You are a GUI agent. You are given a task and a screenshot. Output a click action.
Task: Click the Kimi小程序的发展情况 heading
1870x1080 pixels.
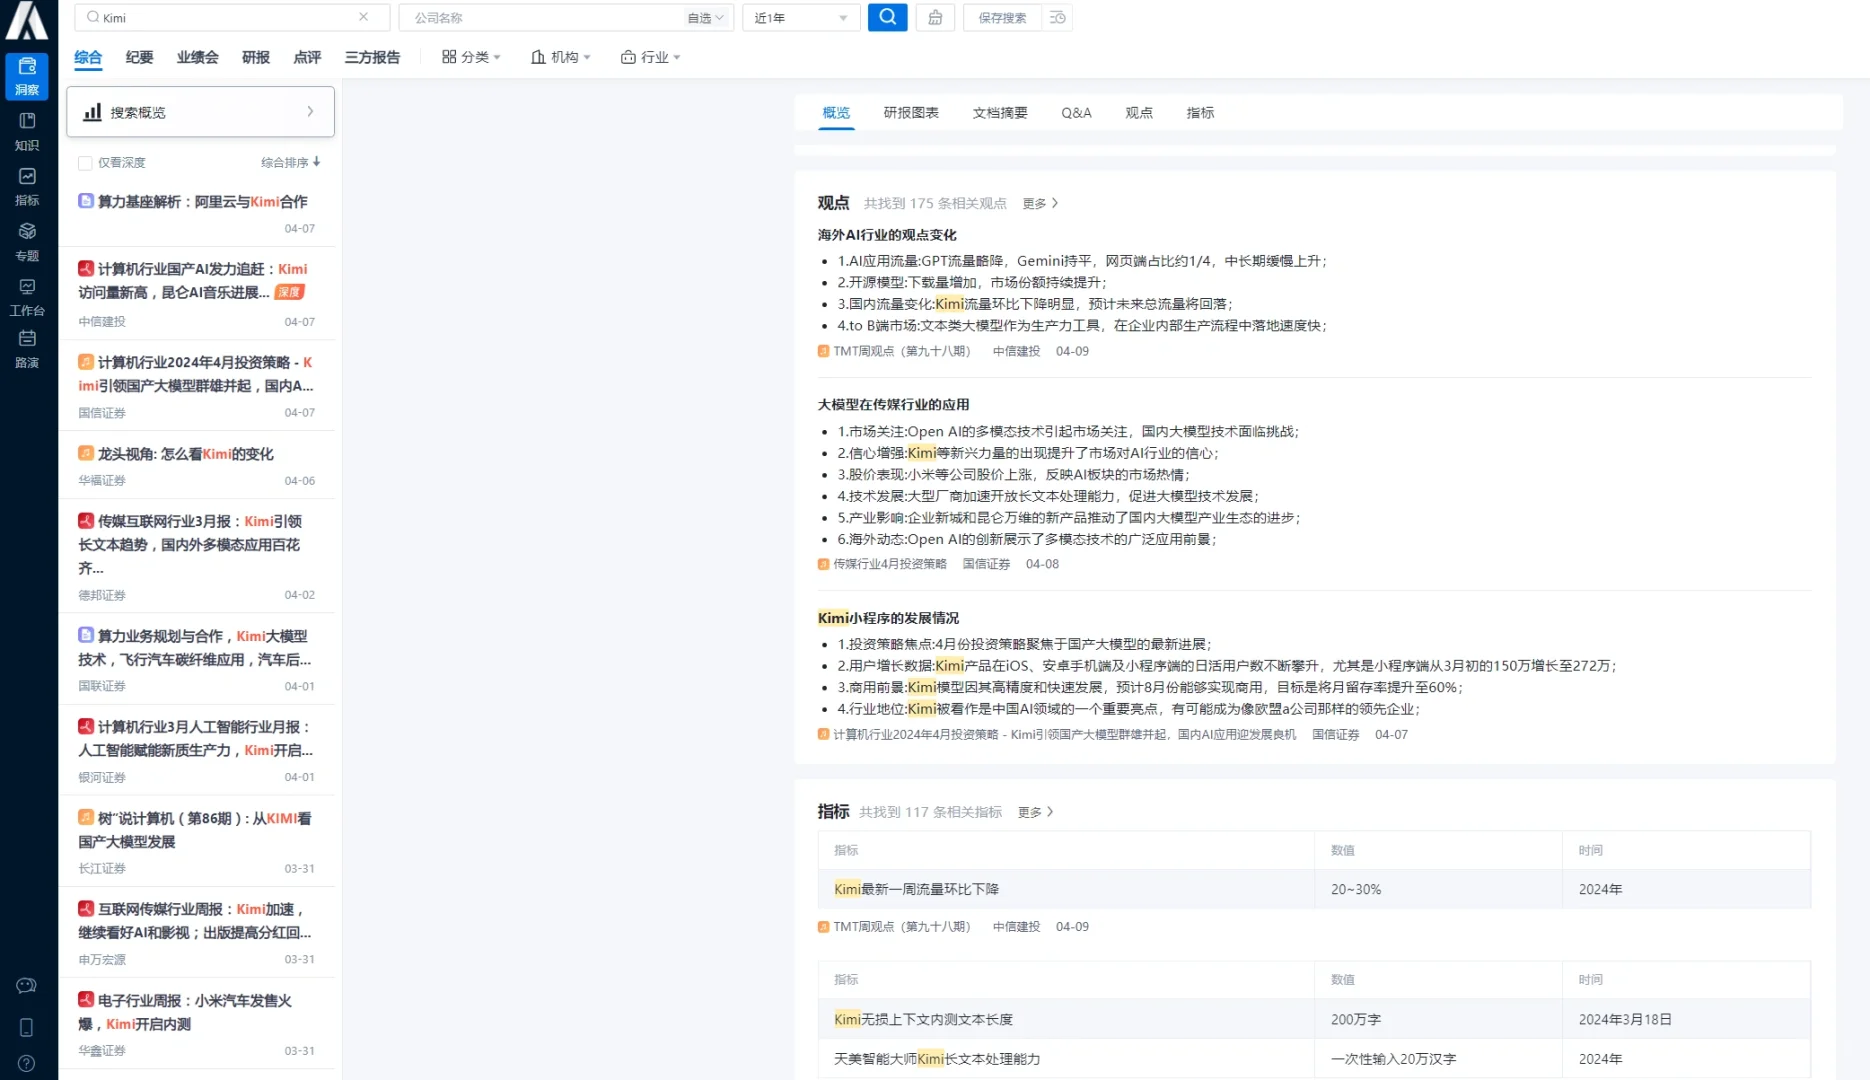[x=888, y=618]
